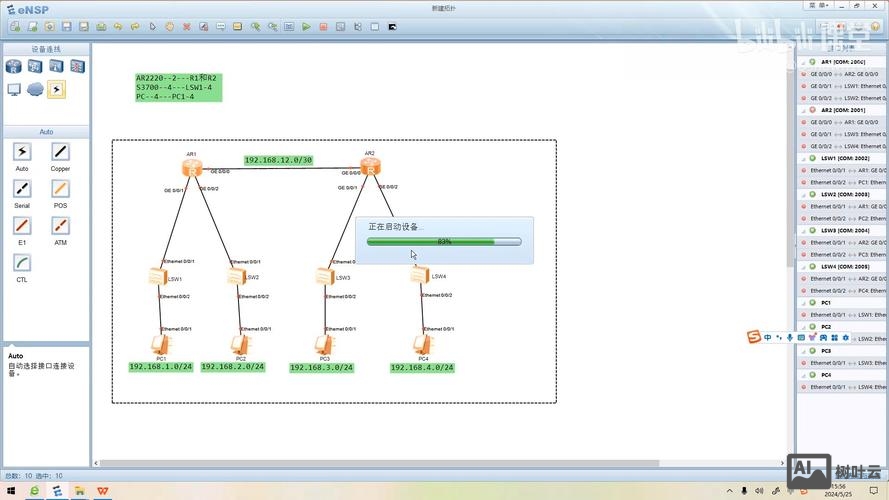Open WPS app from Windows taskbar
Screen dimensions: 889x500
pos(104,492)
